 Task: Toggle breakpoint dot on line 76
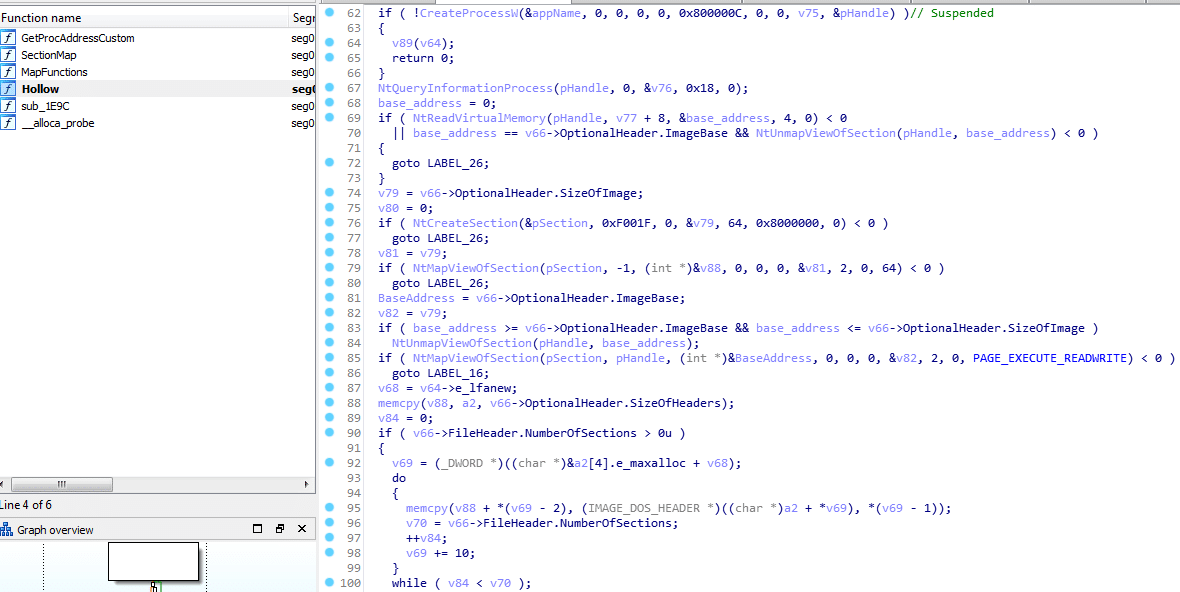tap(330, 223)
